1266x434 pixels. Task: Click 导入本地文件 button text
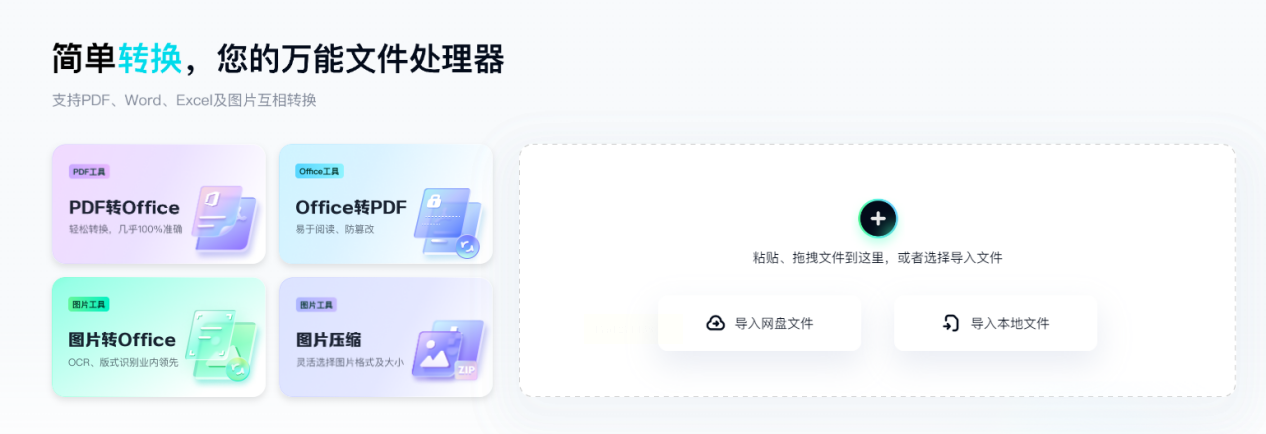tap(1010, 323)
